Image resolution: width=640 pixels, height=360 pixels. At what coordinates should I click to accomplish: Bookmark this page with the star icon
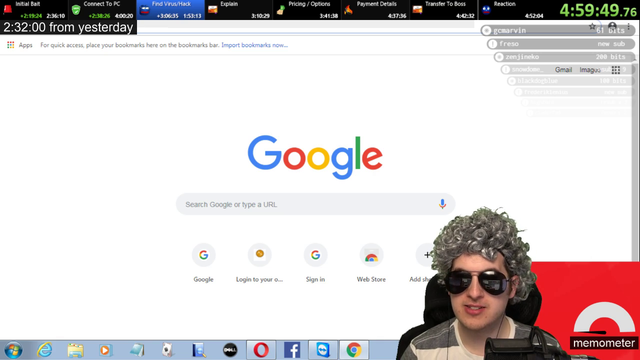(x=592, y=27)
